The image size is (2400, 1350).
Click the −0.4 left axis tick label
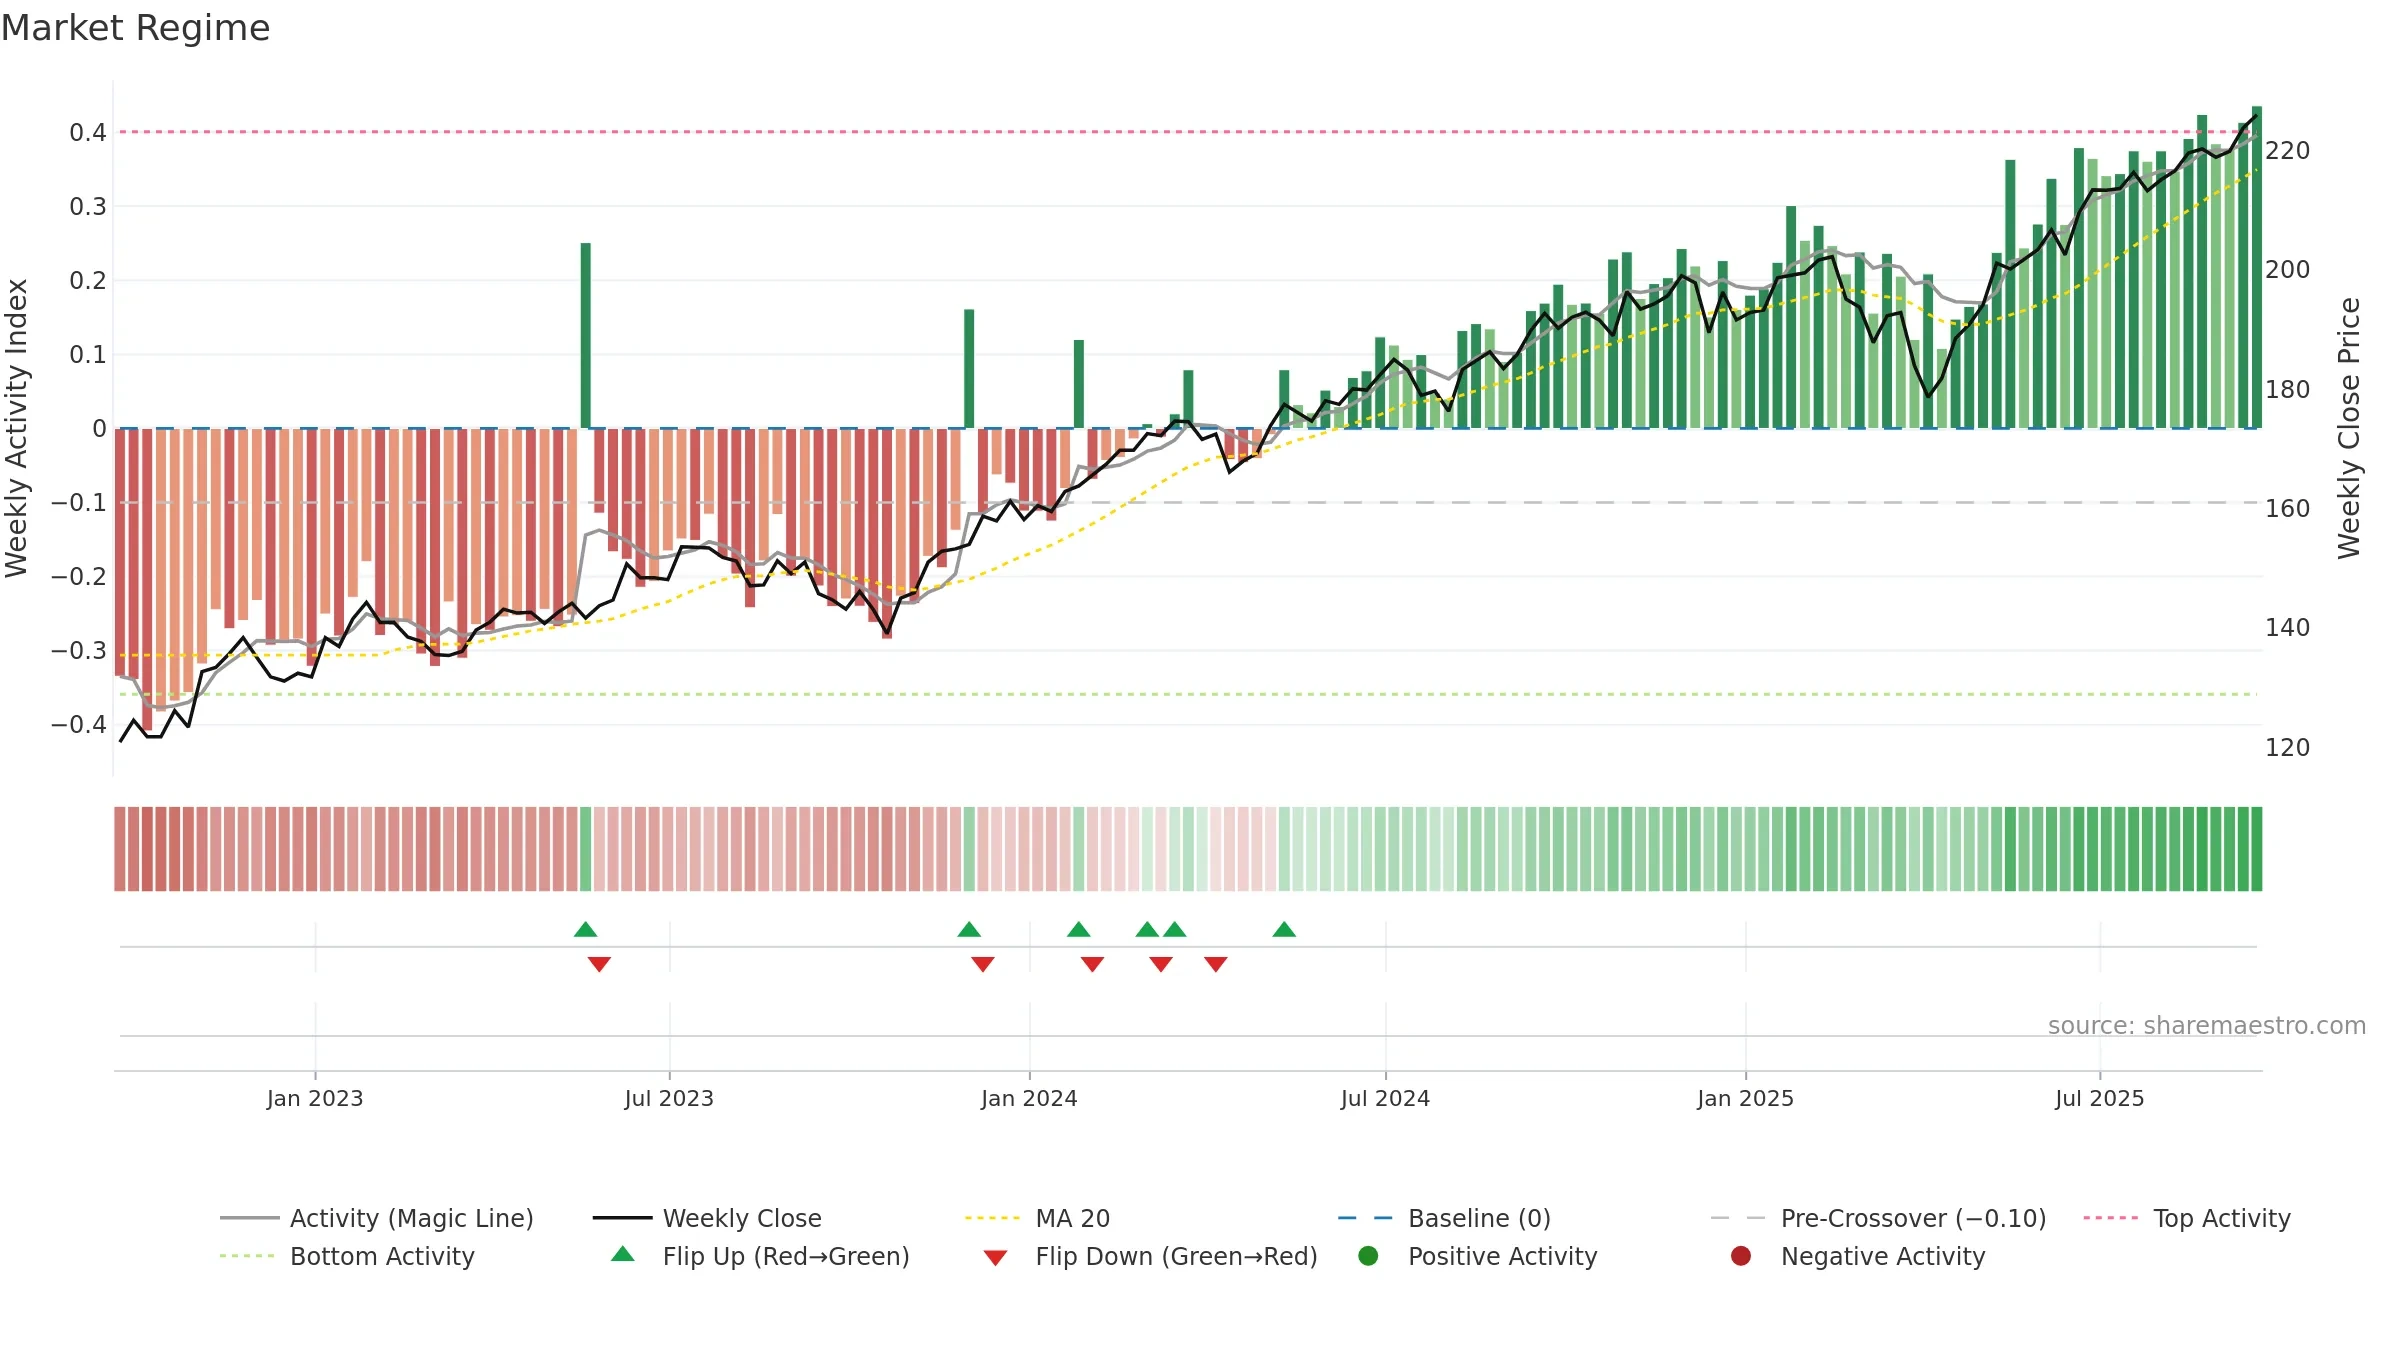[79, 724]
